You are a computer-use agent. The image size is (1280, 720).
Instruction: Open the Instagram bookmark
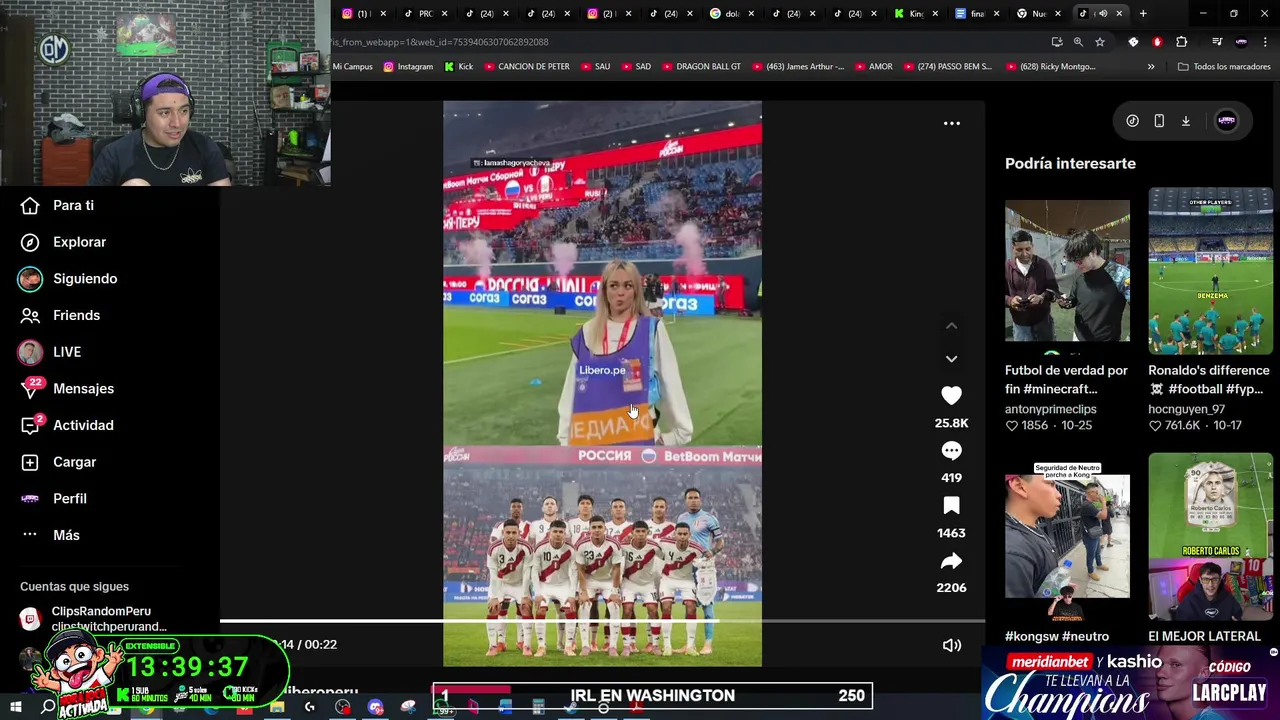click(408, 67)
